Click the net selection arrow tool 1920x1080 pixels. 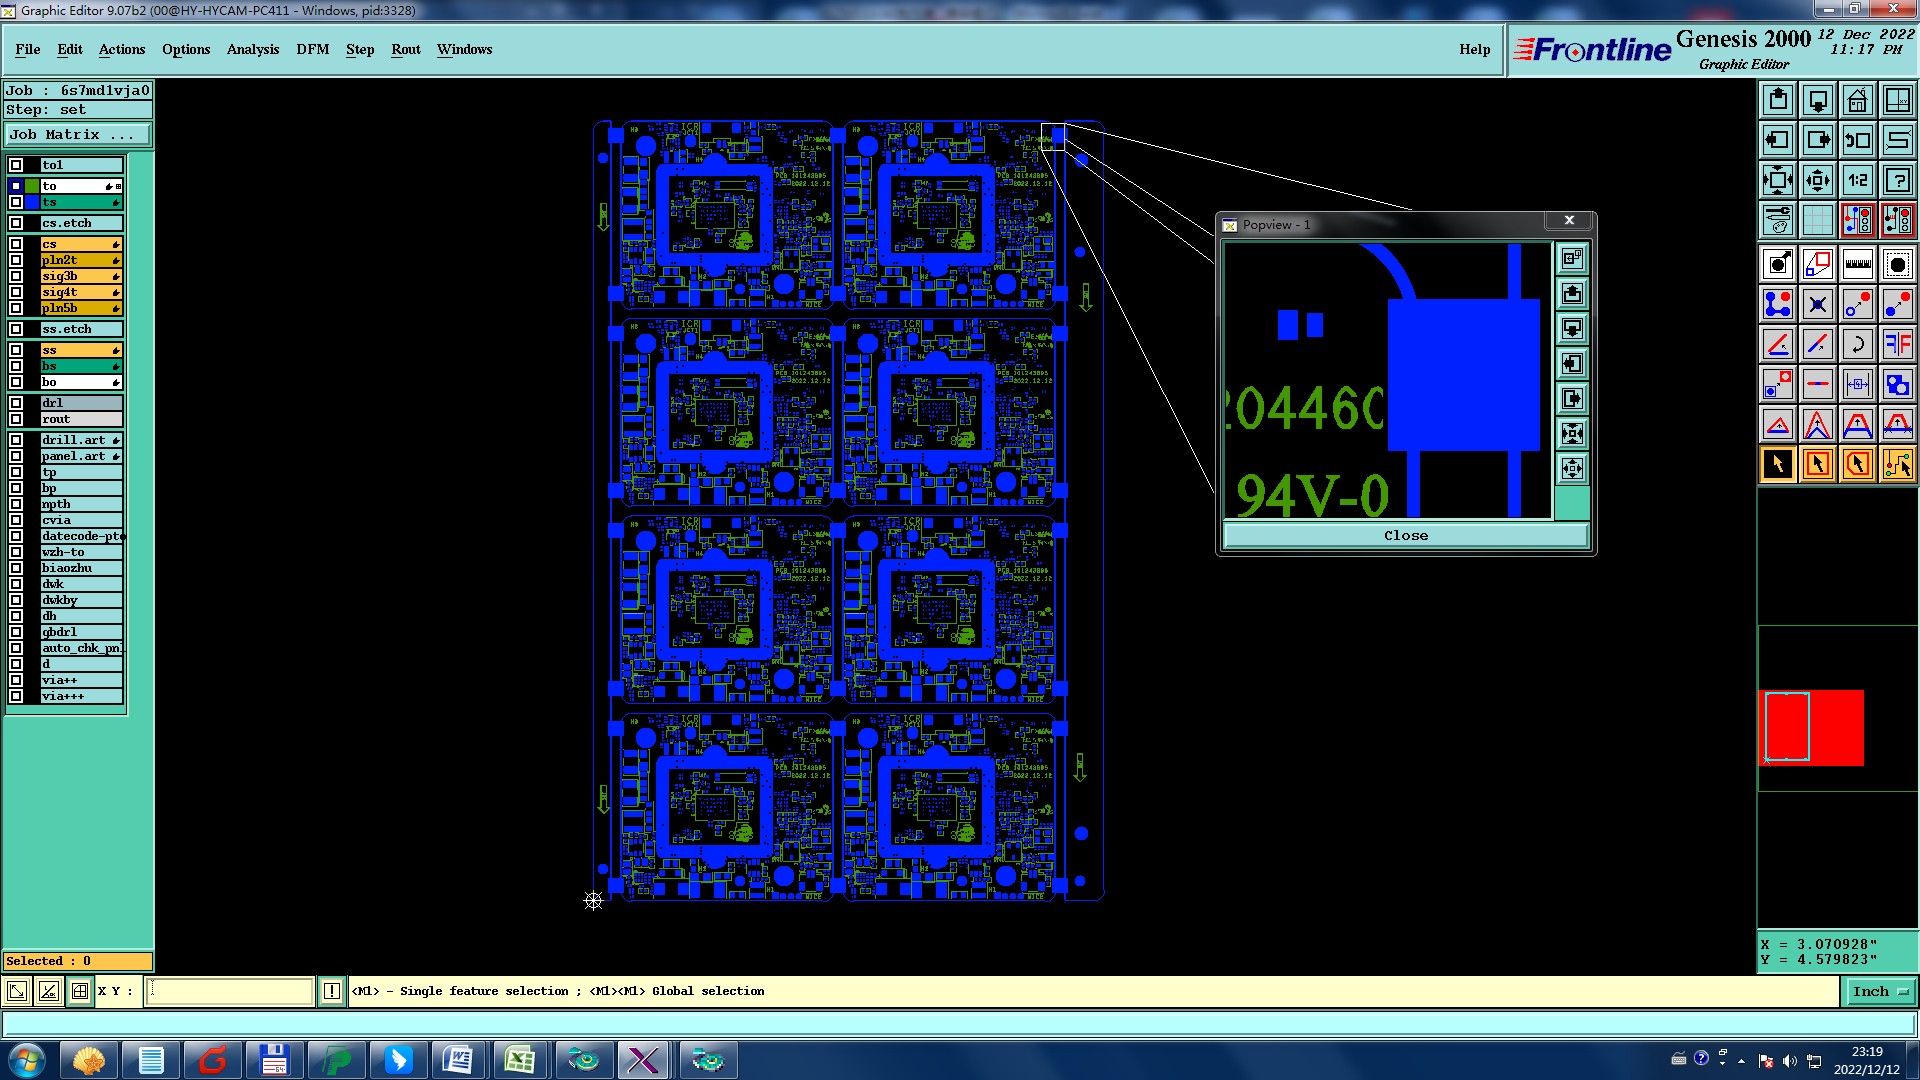point(1897,464)
